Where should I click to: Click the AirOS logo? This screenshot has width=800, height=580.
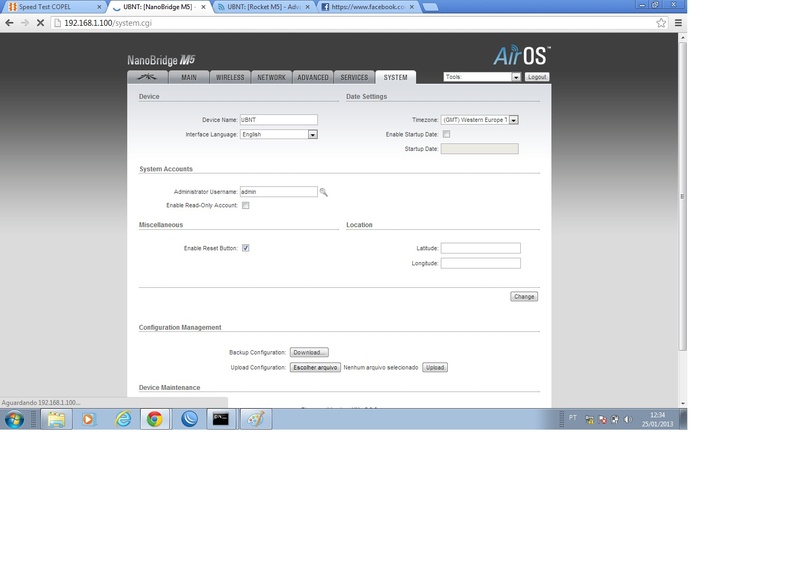coord(522,55)
